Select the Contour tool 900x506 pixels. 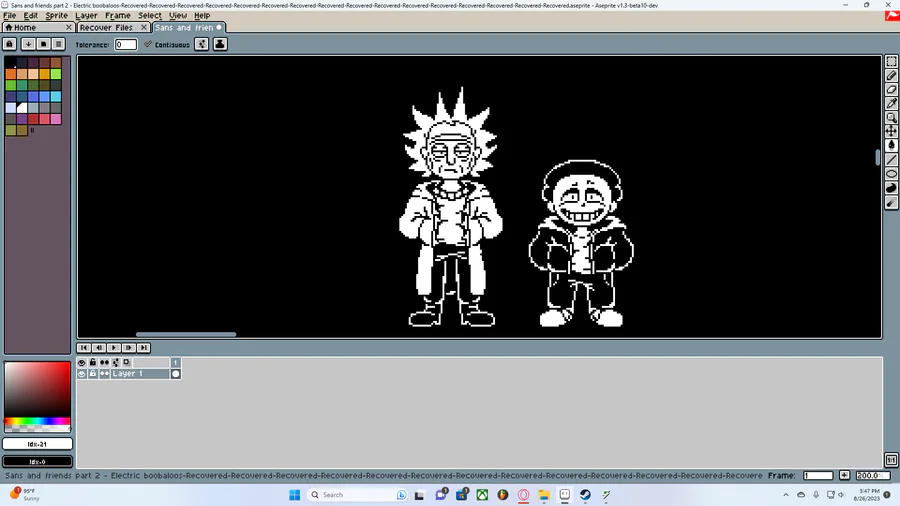coord(891,188)
